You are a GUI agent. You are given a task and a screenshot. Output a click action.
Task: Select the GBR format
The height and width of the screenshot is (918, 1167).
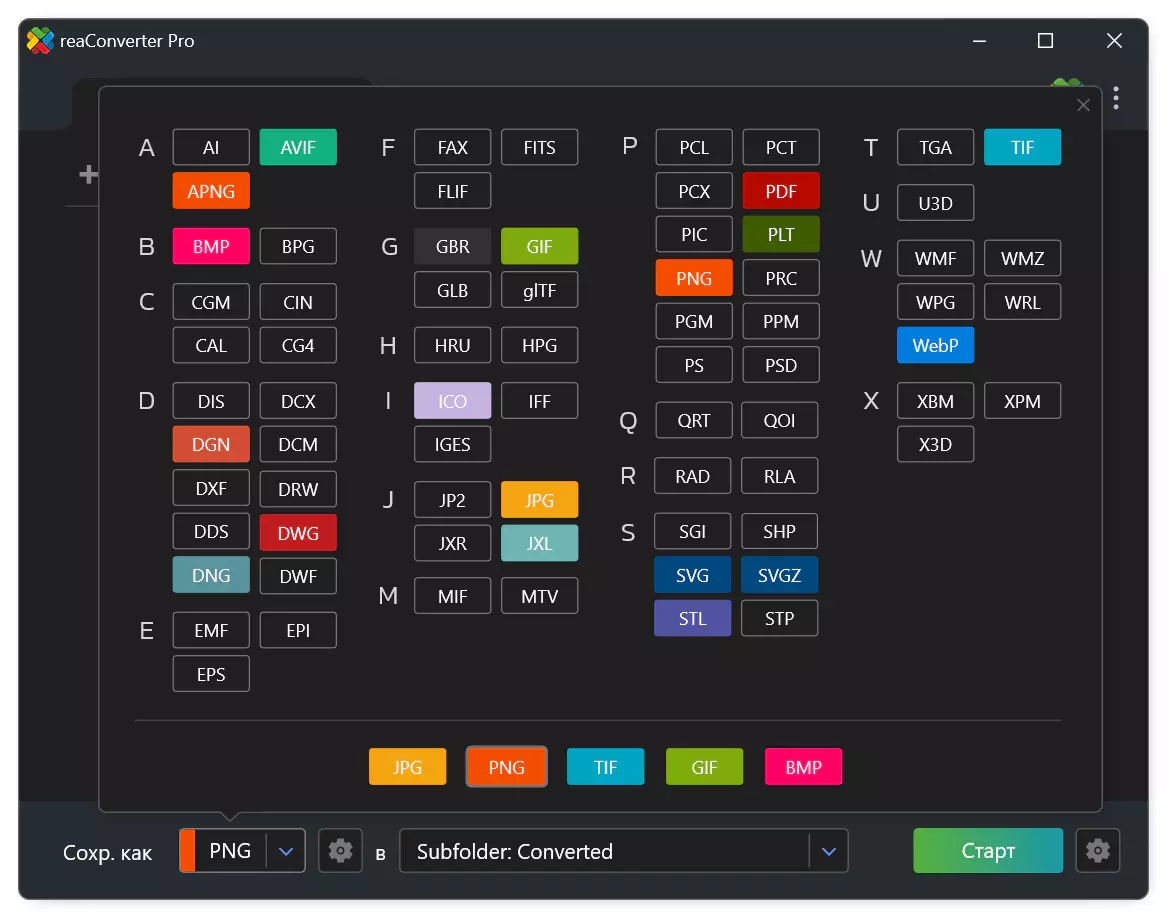click(453, 246)
